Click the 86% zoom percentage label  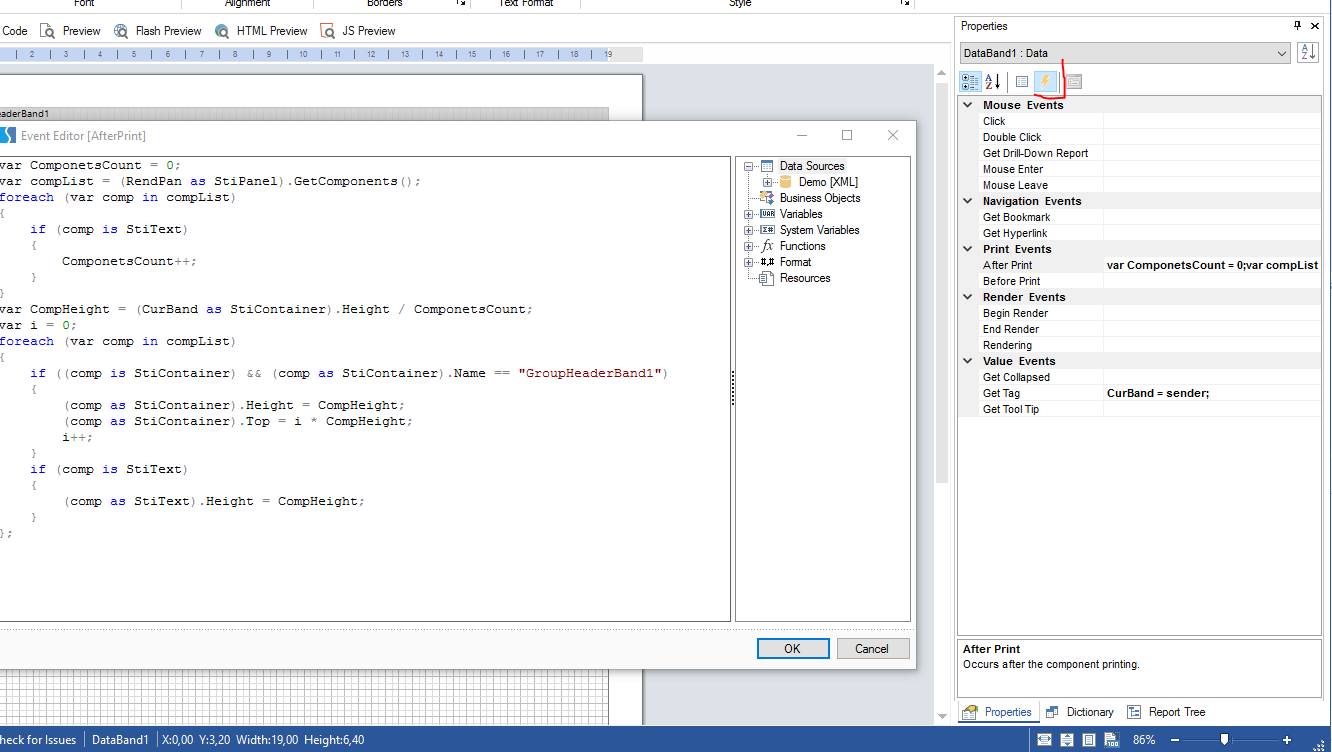(x=1144, y=740)
